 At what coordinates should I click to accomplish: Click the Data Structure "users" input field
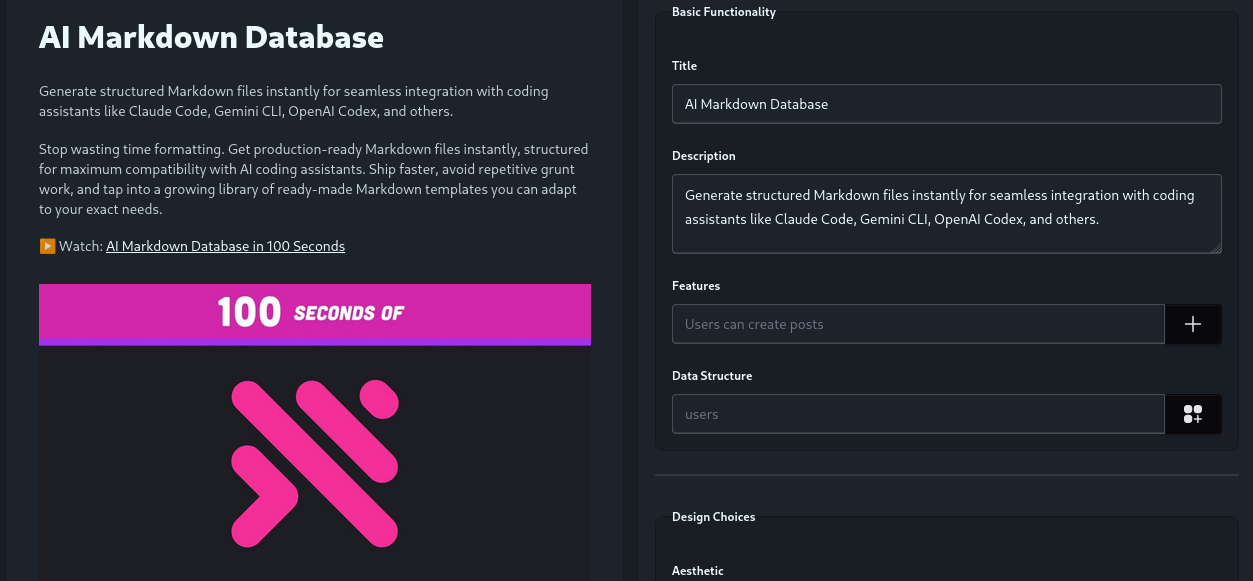(x=918, y=414)
